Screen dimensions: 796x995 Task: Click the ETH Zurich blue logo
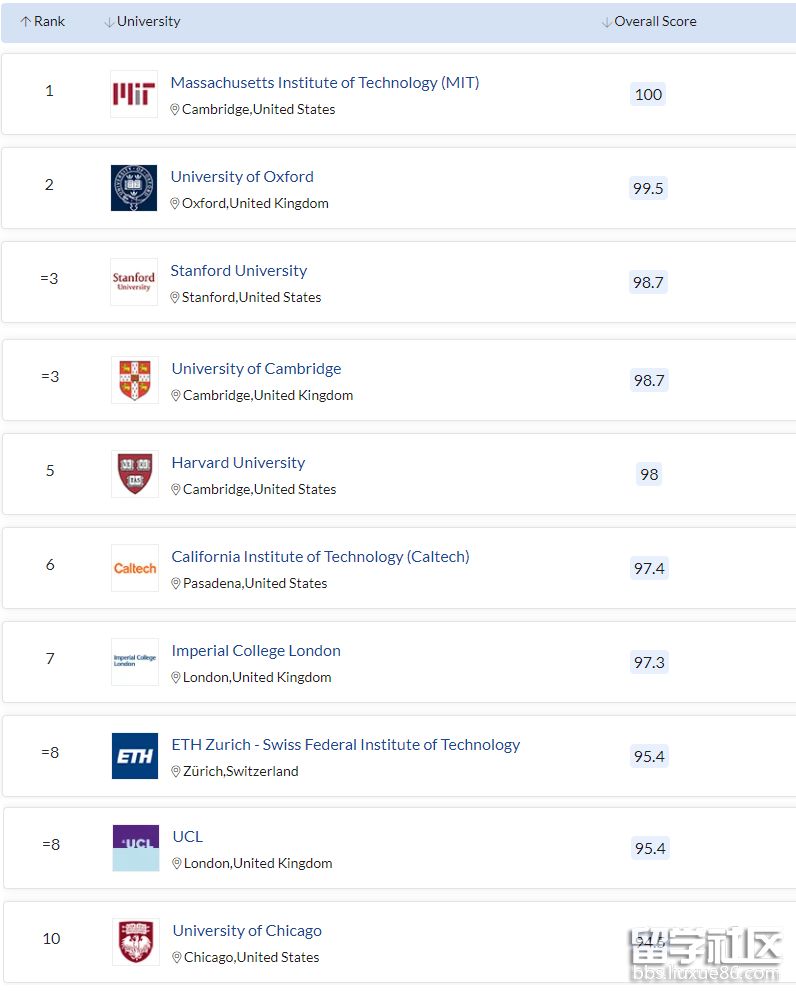click(135, 756)
